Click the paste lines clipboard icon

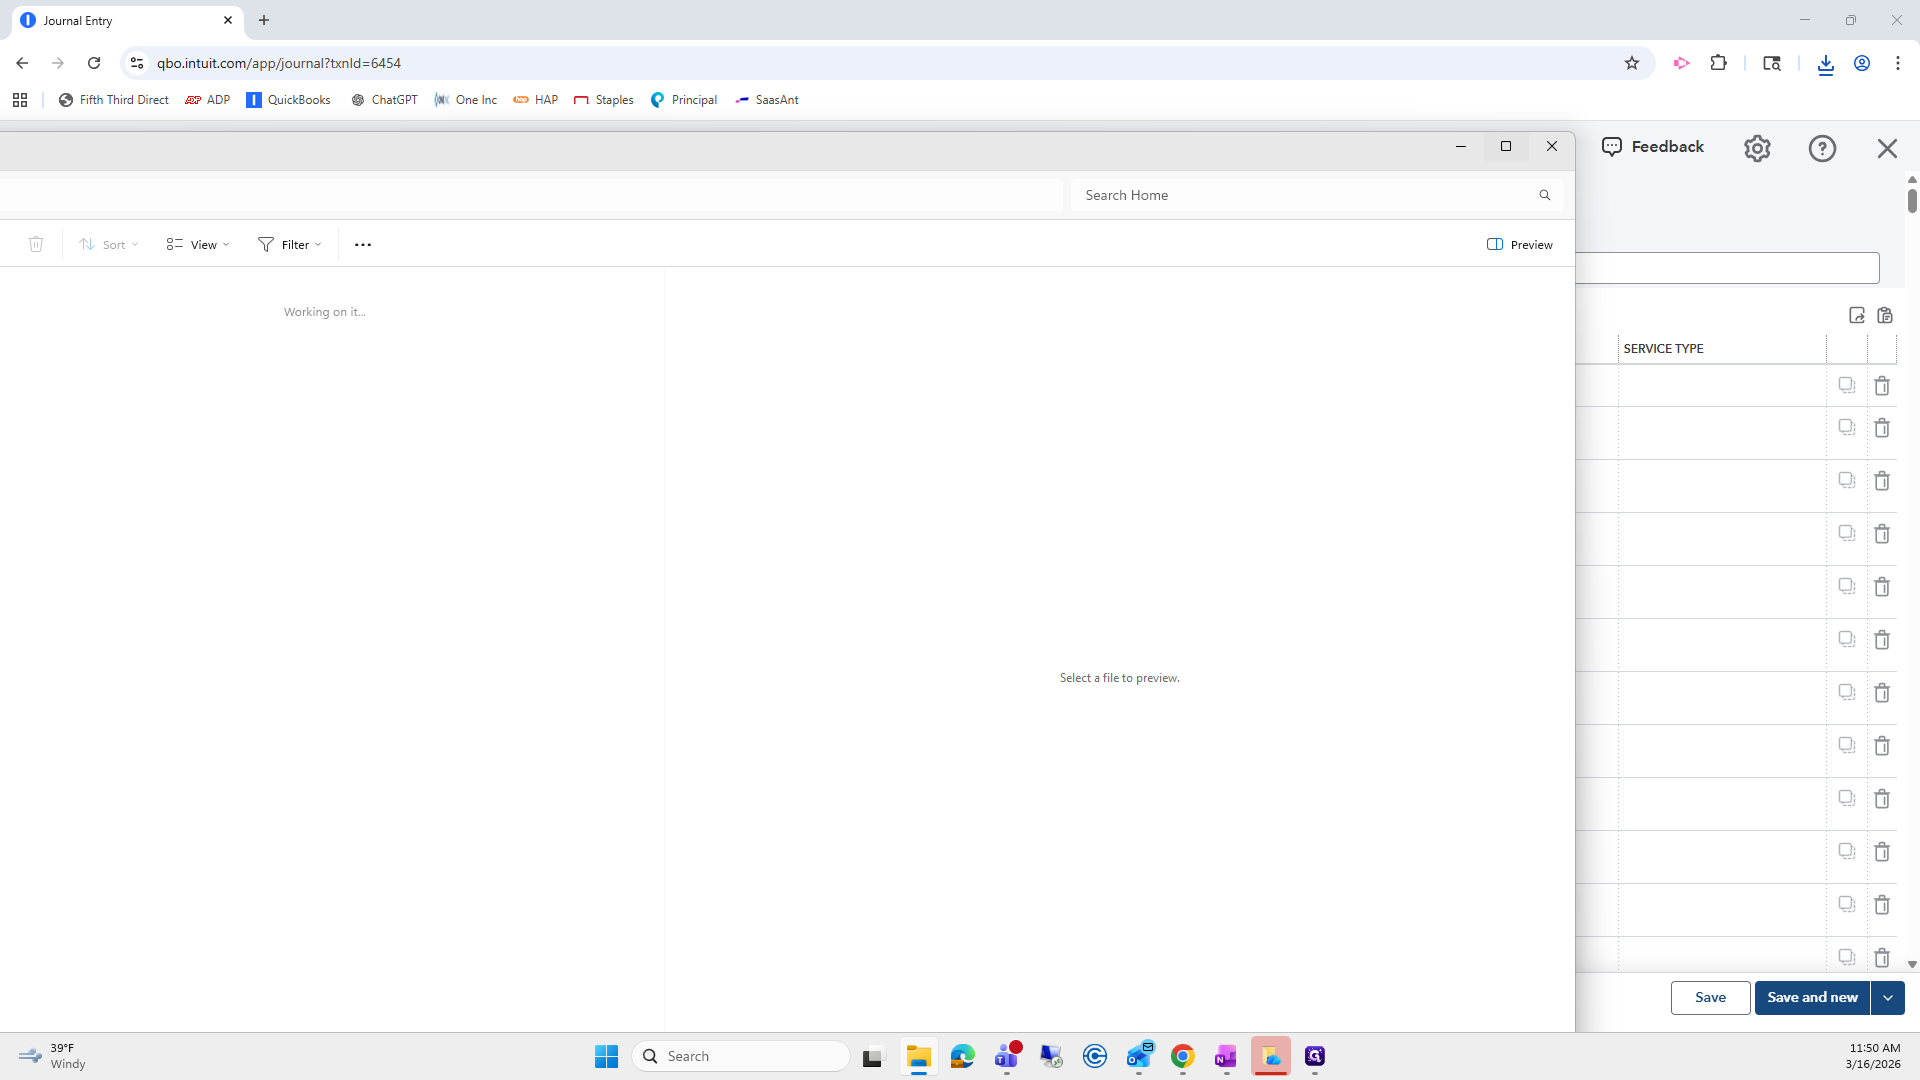[1885, 315]
